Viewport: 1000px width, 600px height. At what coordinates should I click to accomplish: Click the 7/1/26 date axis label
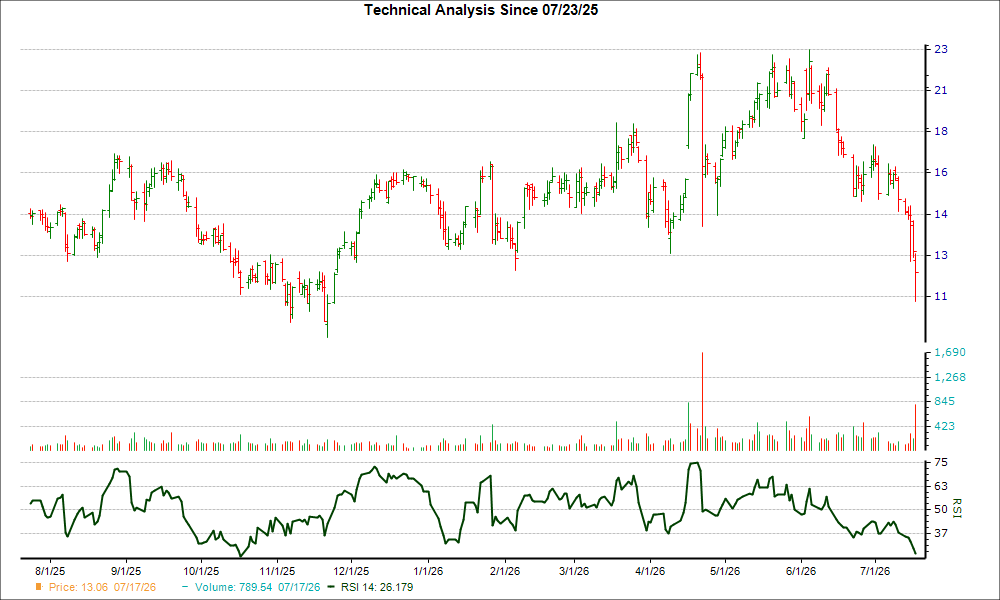[876, 571]
